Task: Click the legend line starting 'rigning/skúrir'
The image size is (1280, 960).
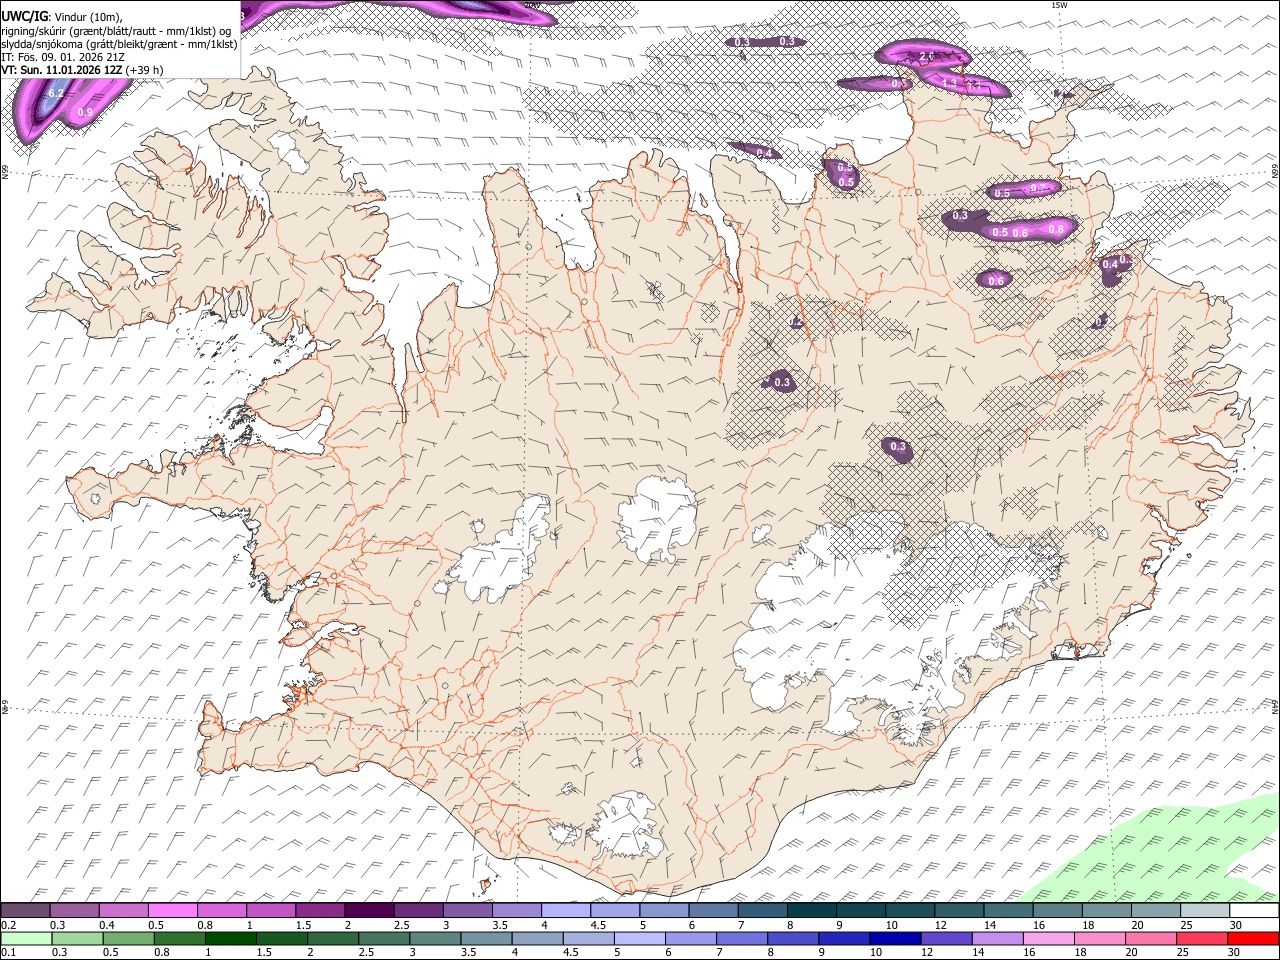Action: [118, 30]
